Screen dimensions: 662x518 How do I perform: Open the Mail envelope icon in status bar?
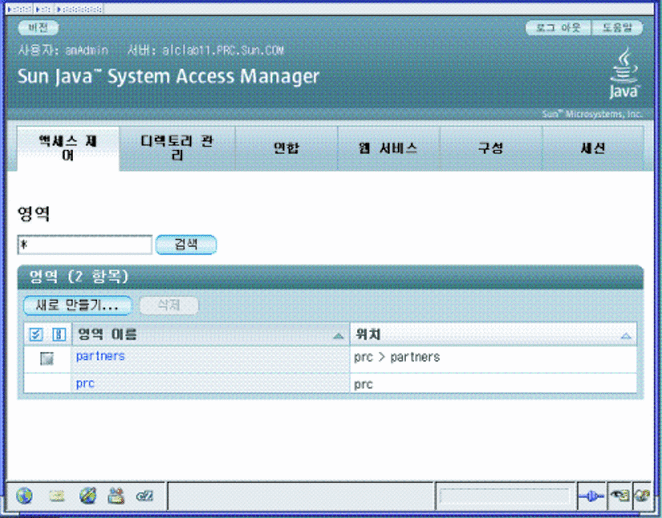click(x=57, y=496)
